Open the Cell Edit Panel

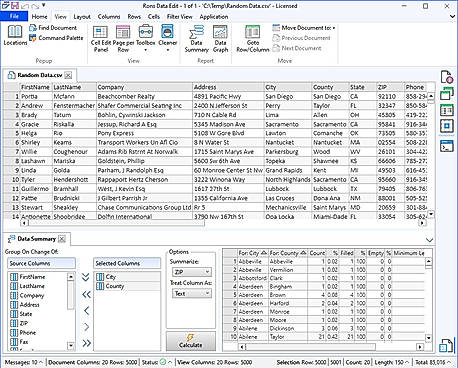[x=101, y=39]
